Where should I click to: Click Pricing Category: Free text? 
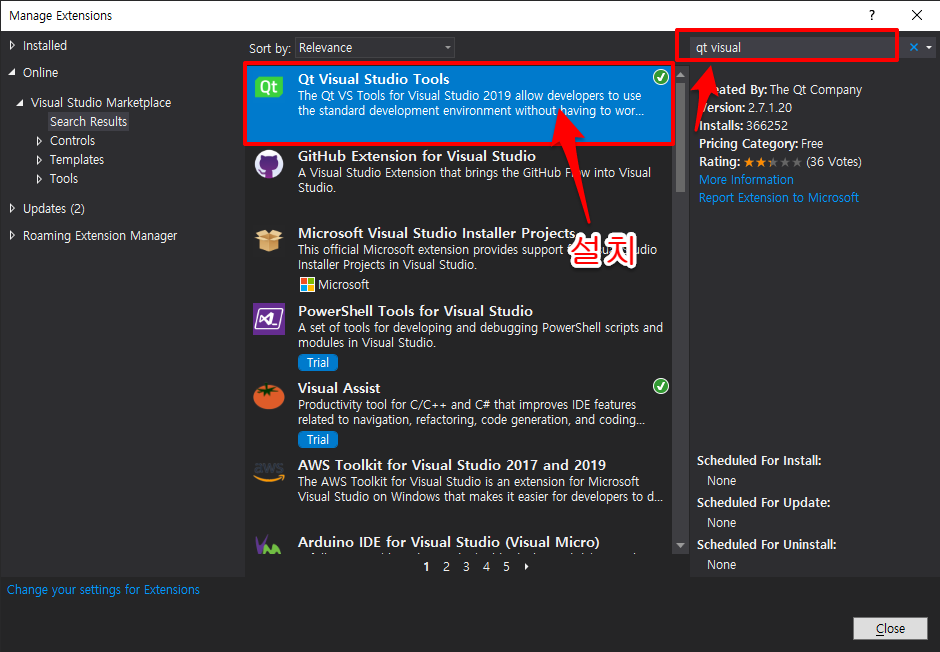coord(761,144)
